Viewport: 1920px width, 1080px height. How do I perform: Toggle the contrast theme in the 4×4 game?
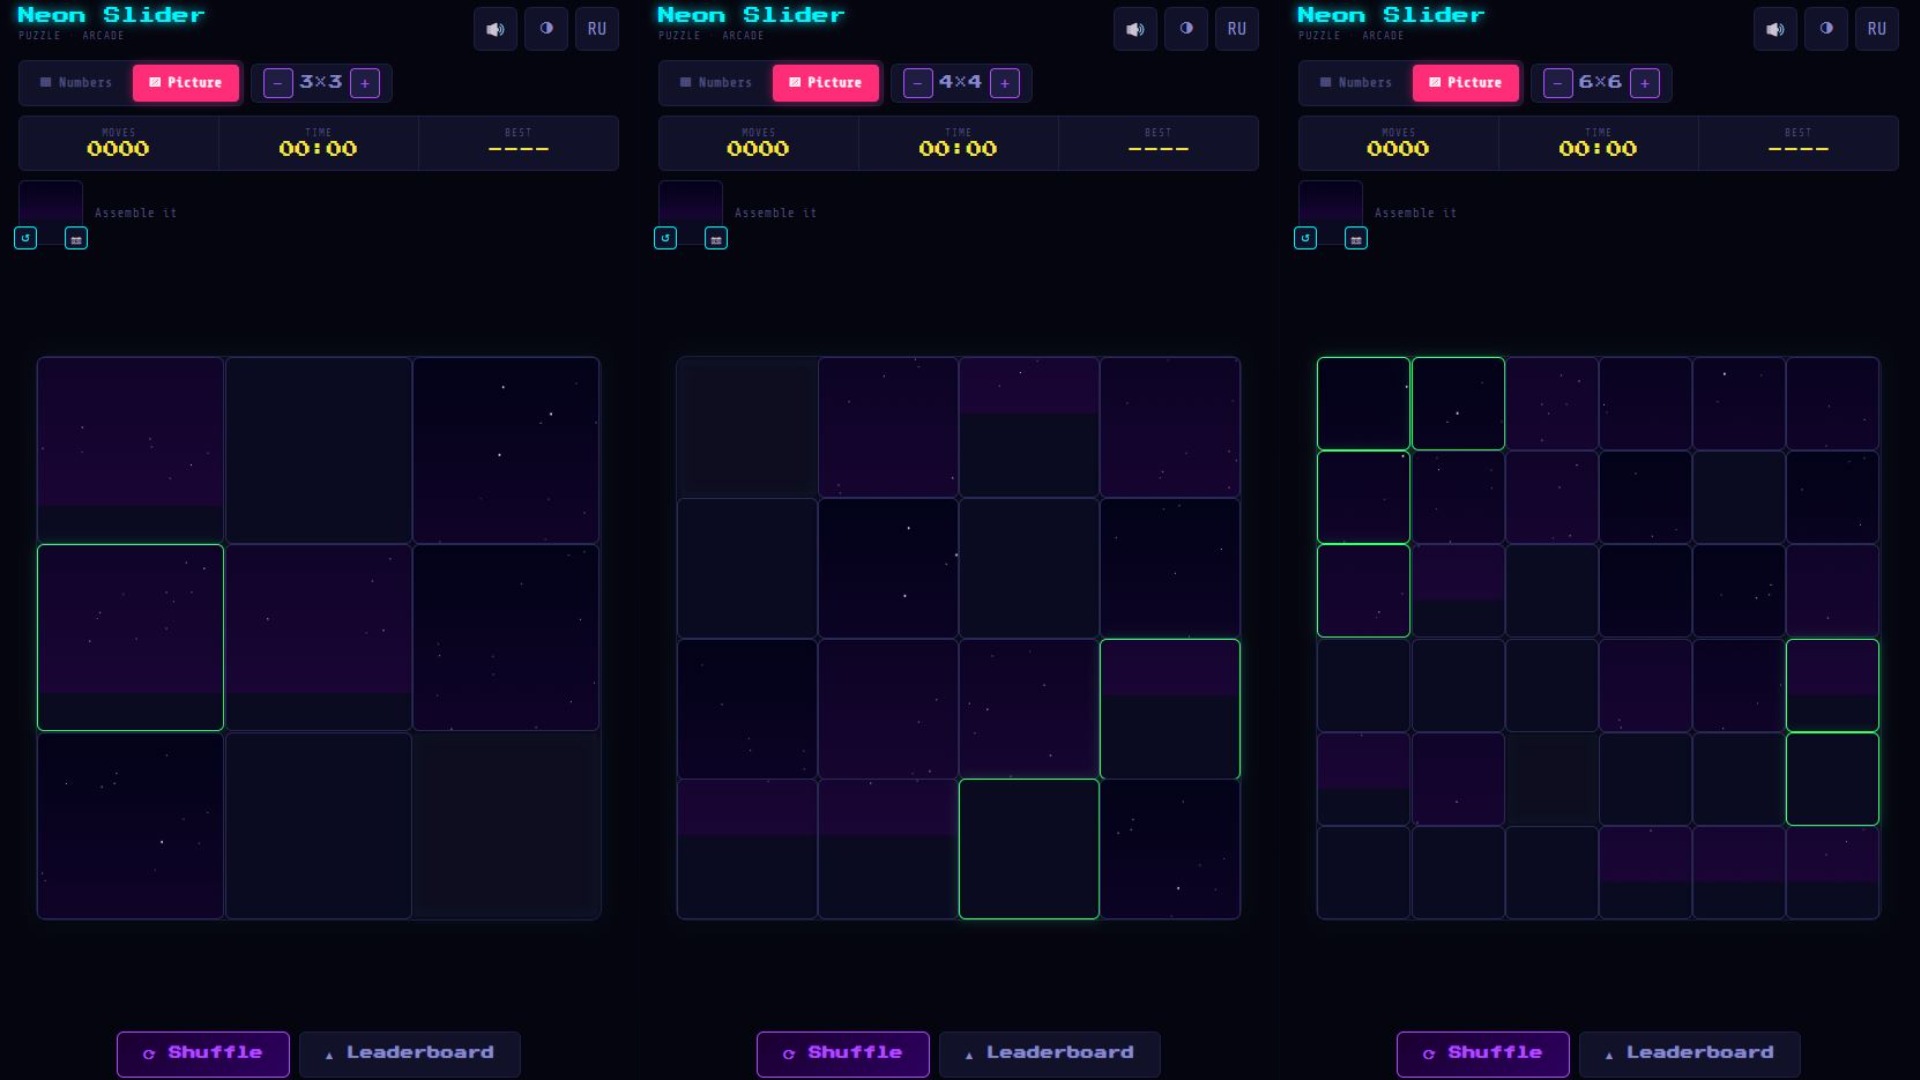[1186, 29]
